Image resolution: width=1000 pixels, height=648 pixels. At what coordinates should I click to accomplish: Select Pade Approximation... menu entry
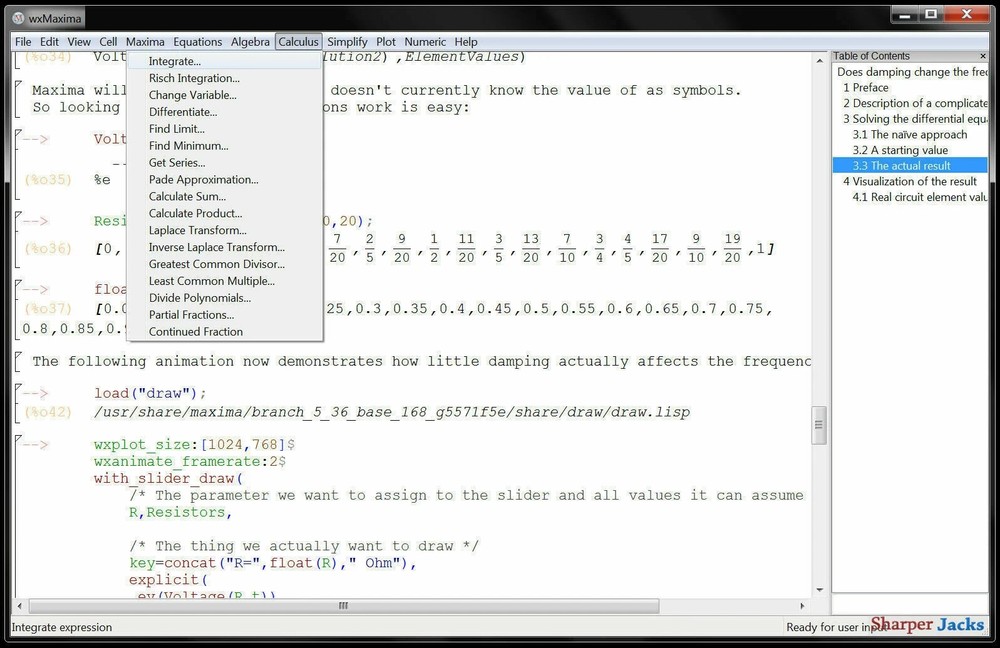[x=224, y=179]
